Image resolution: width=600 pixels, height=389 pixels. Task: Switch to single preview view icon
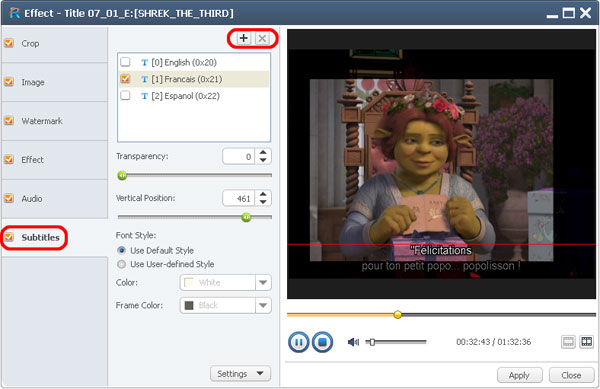click(568, 342)
